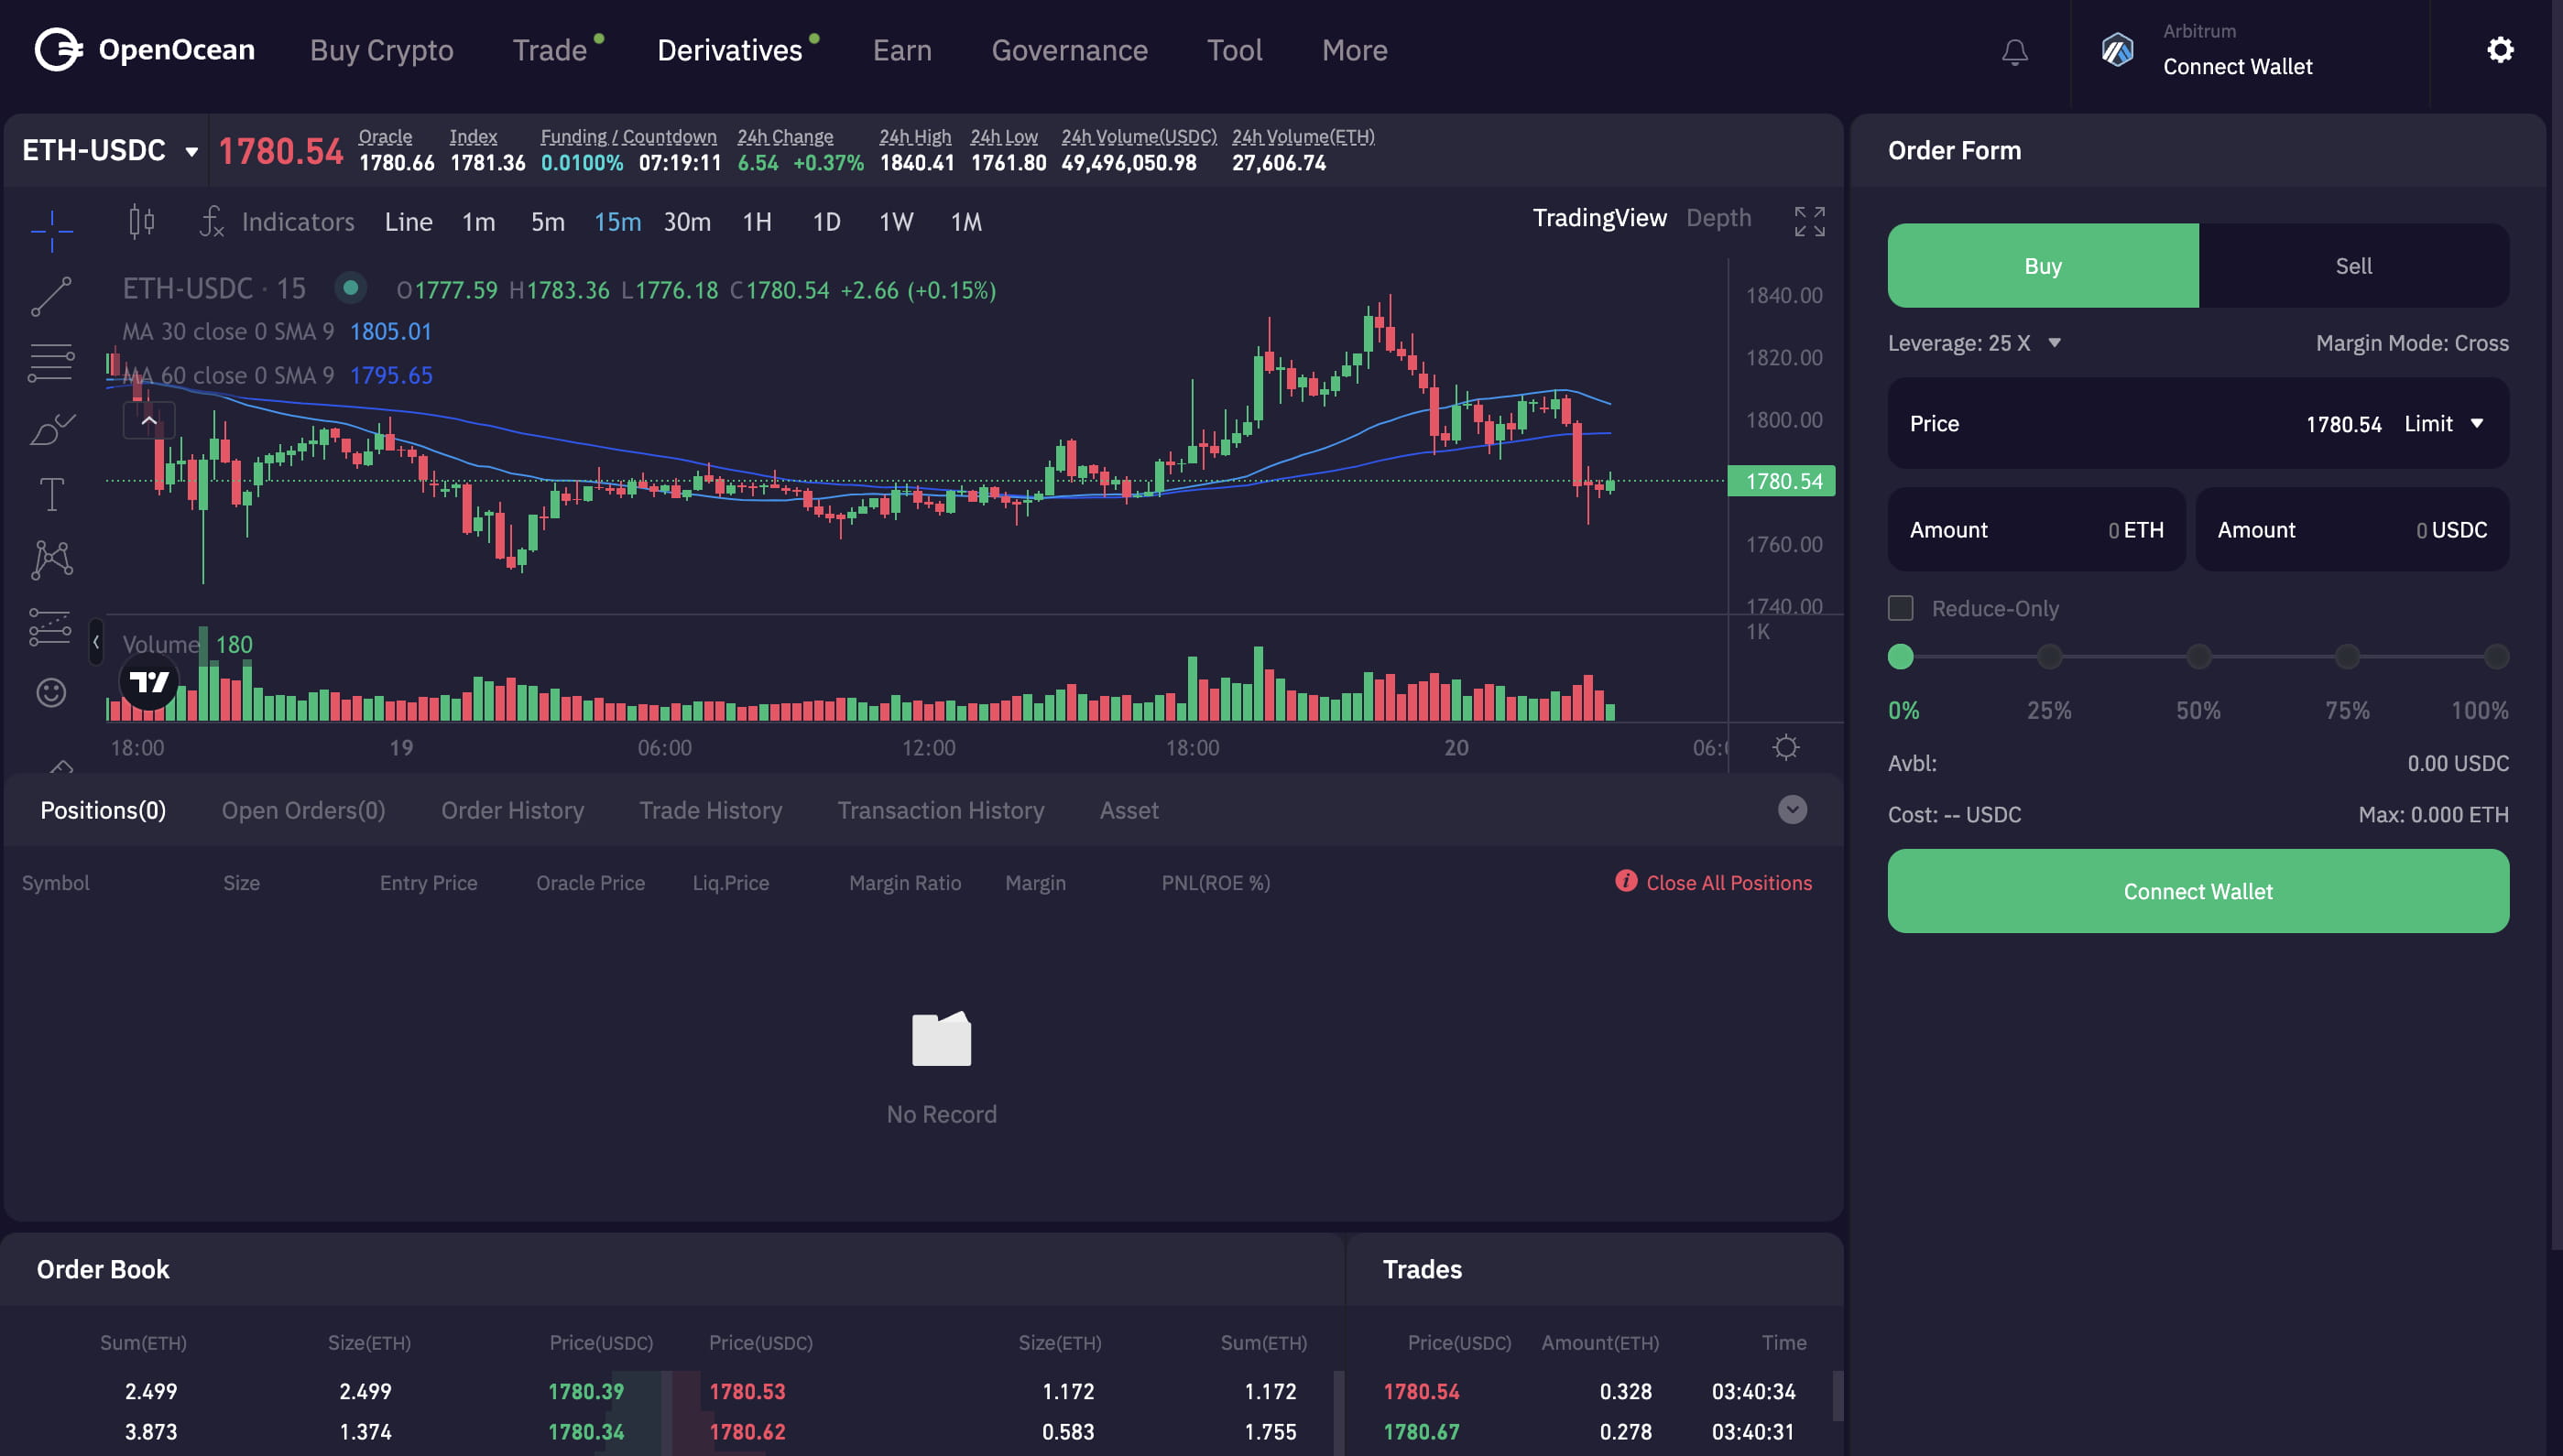Viewport: 2563px width, 1456px height.
Task: Click the notification bell icon
Action: click(2014, 52)
